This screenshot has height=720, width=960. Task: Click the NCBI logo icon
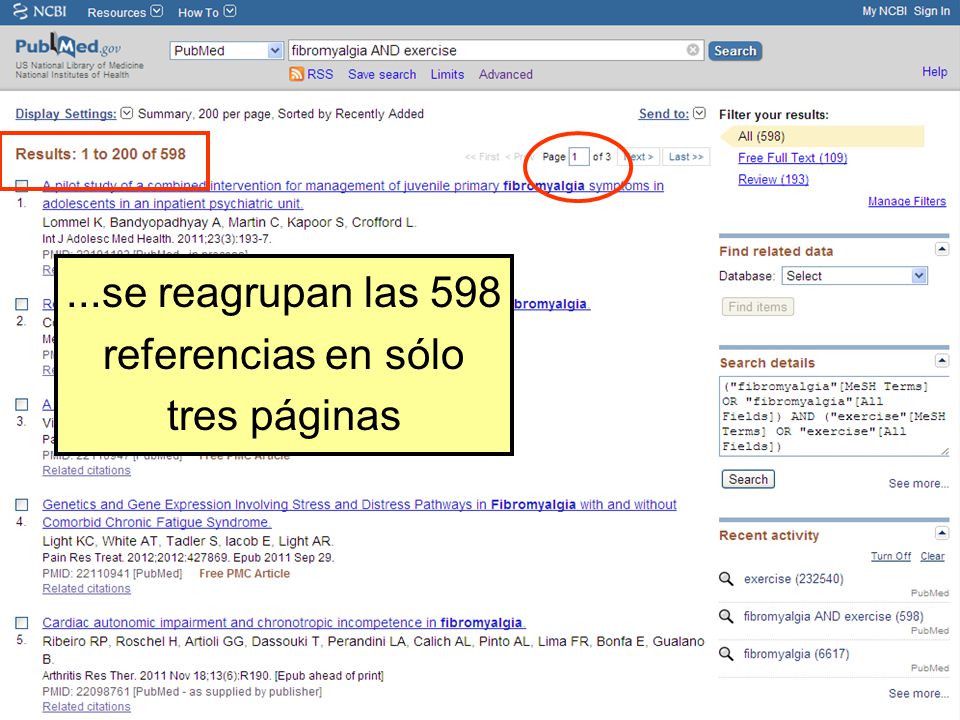(x=20, y=12)
